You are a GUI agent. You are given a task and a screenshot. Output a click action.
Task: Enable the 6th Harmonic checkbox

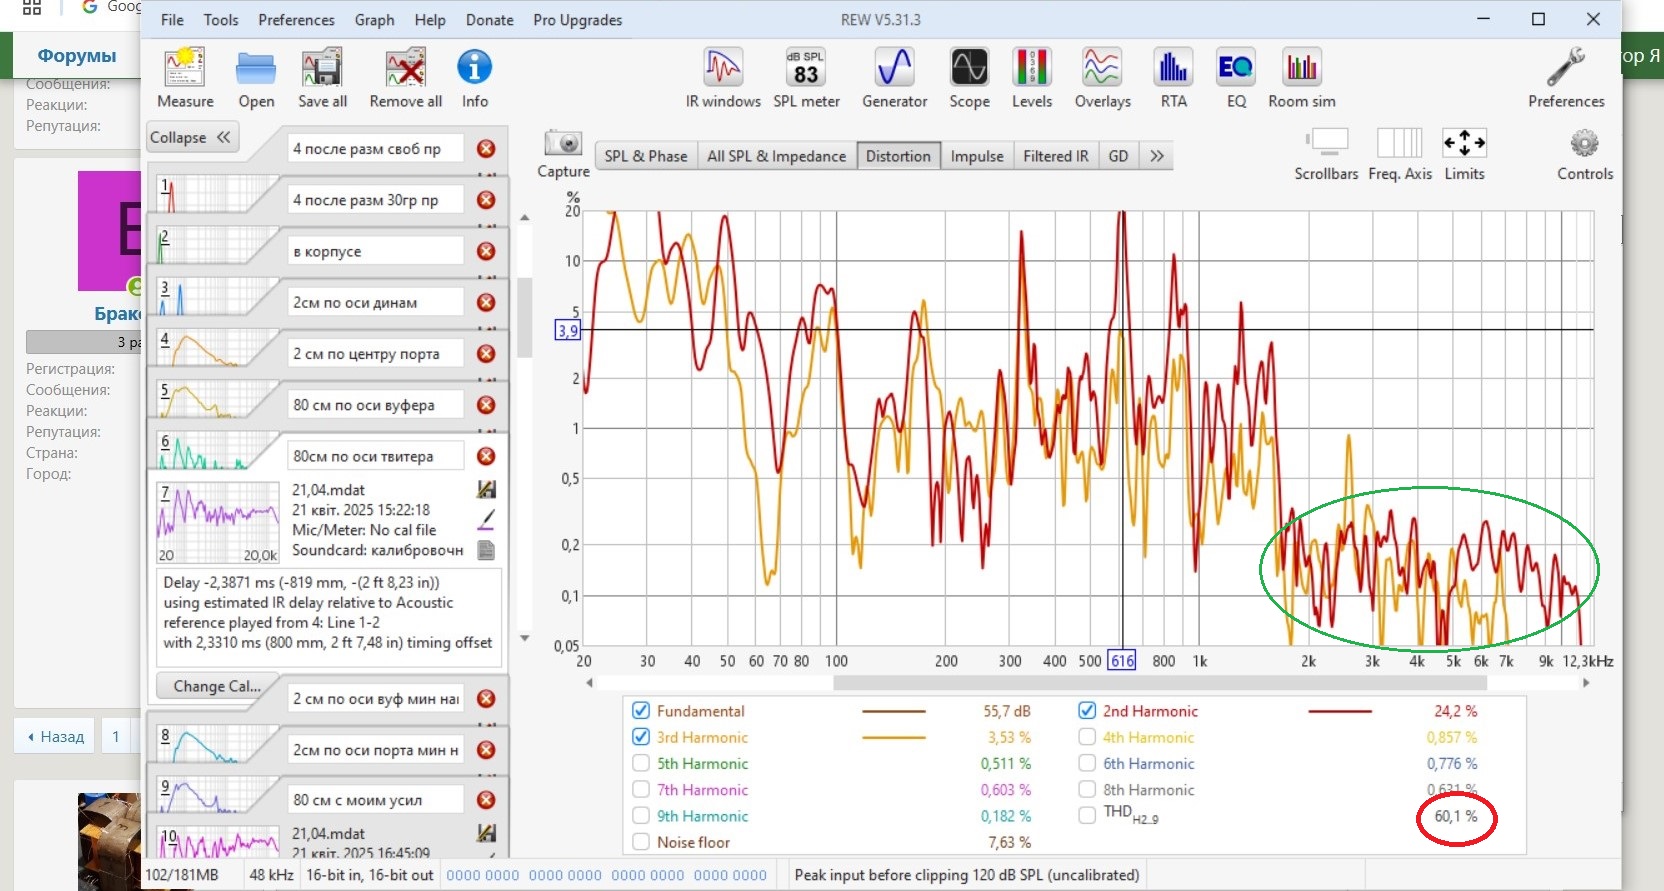1087,763
